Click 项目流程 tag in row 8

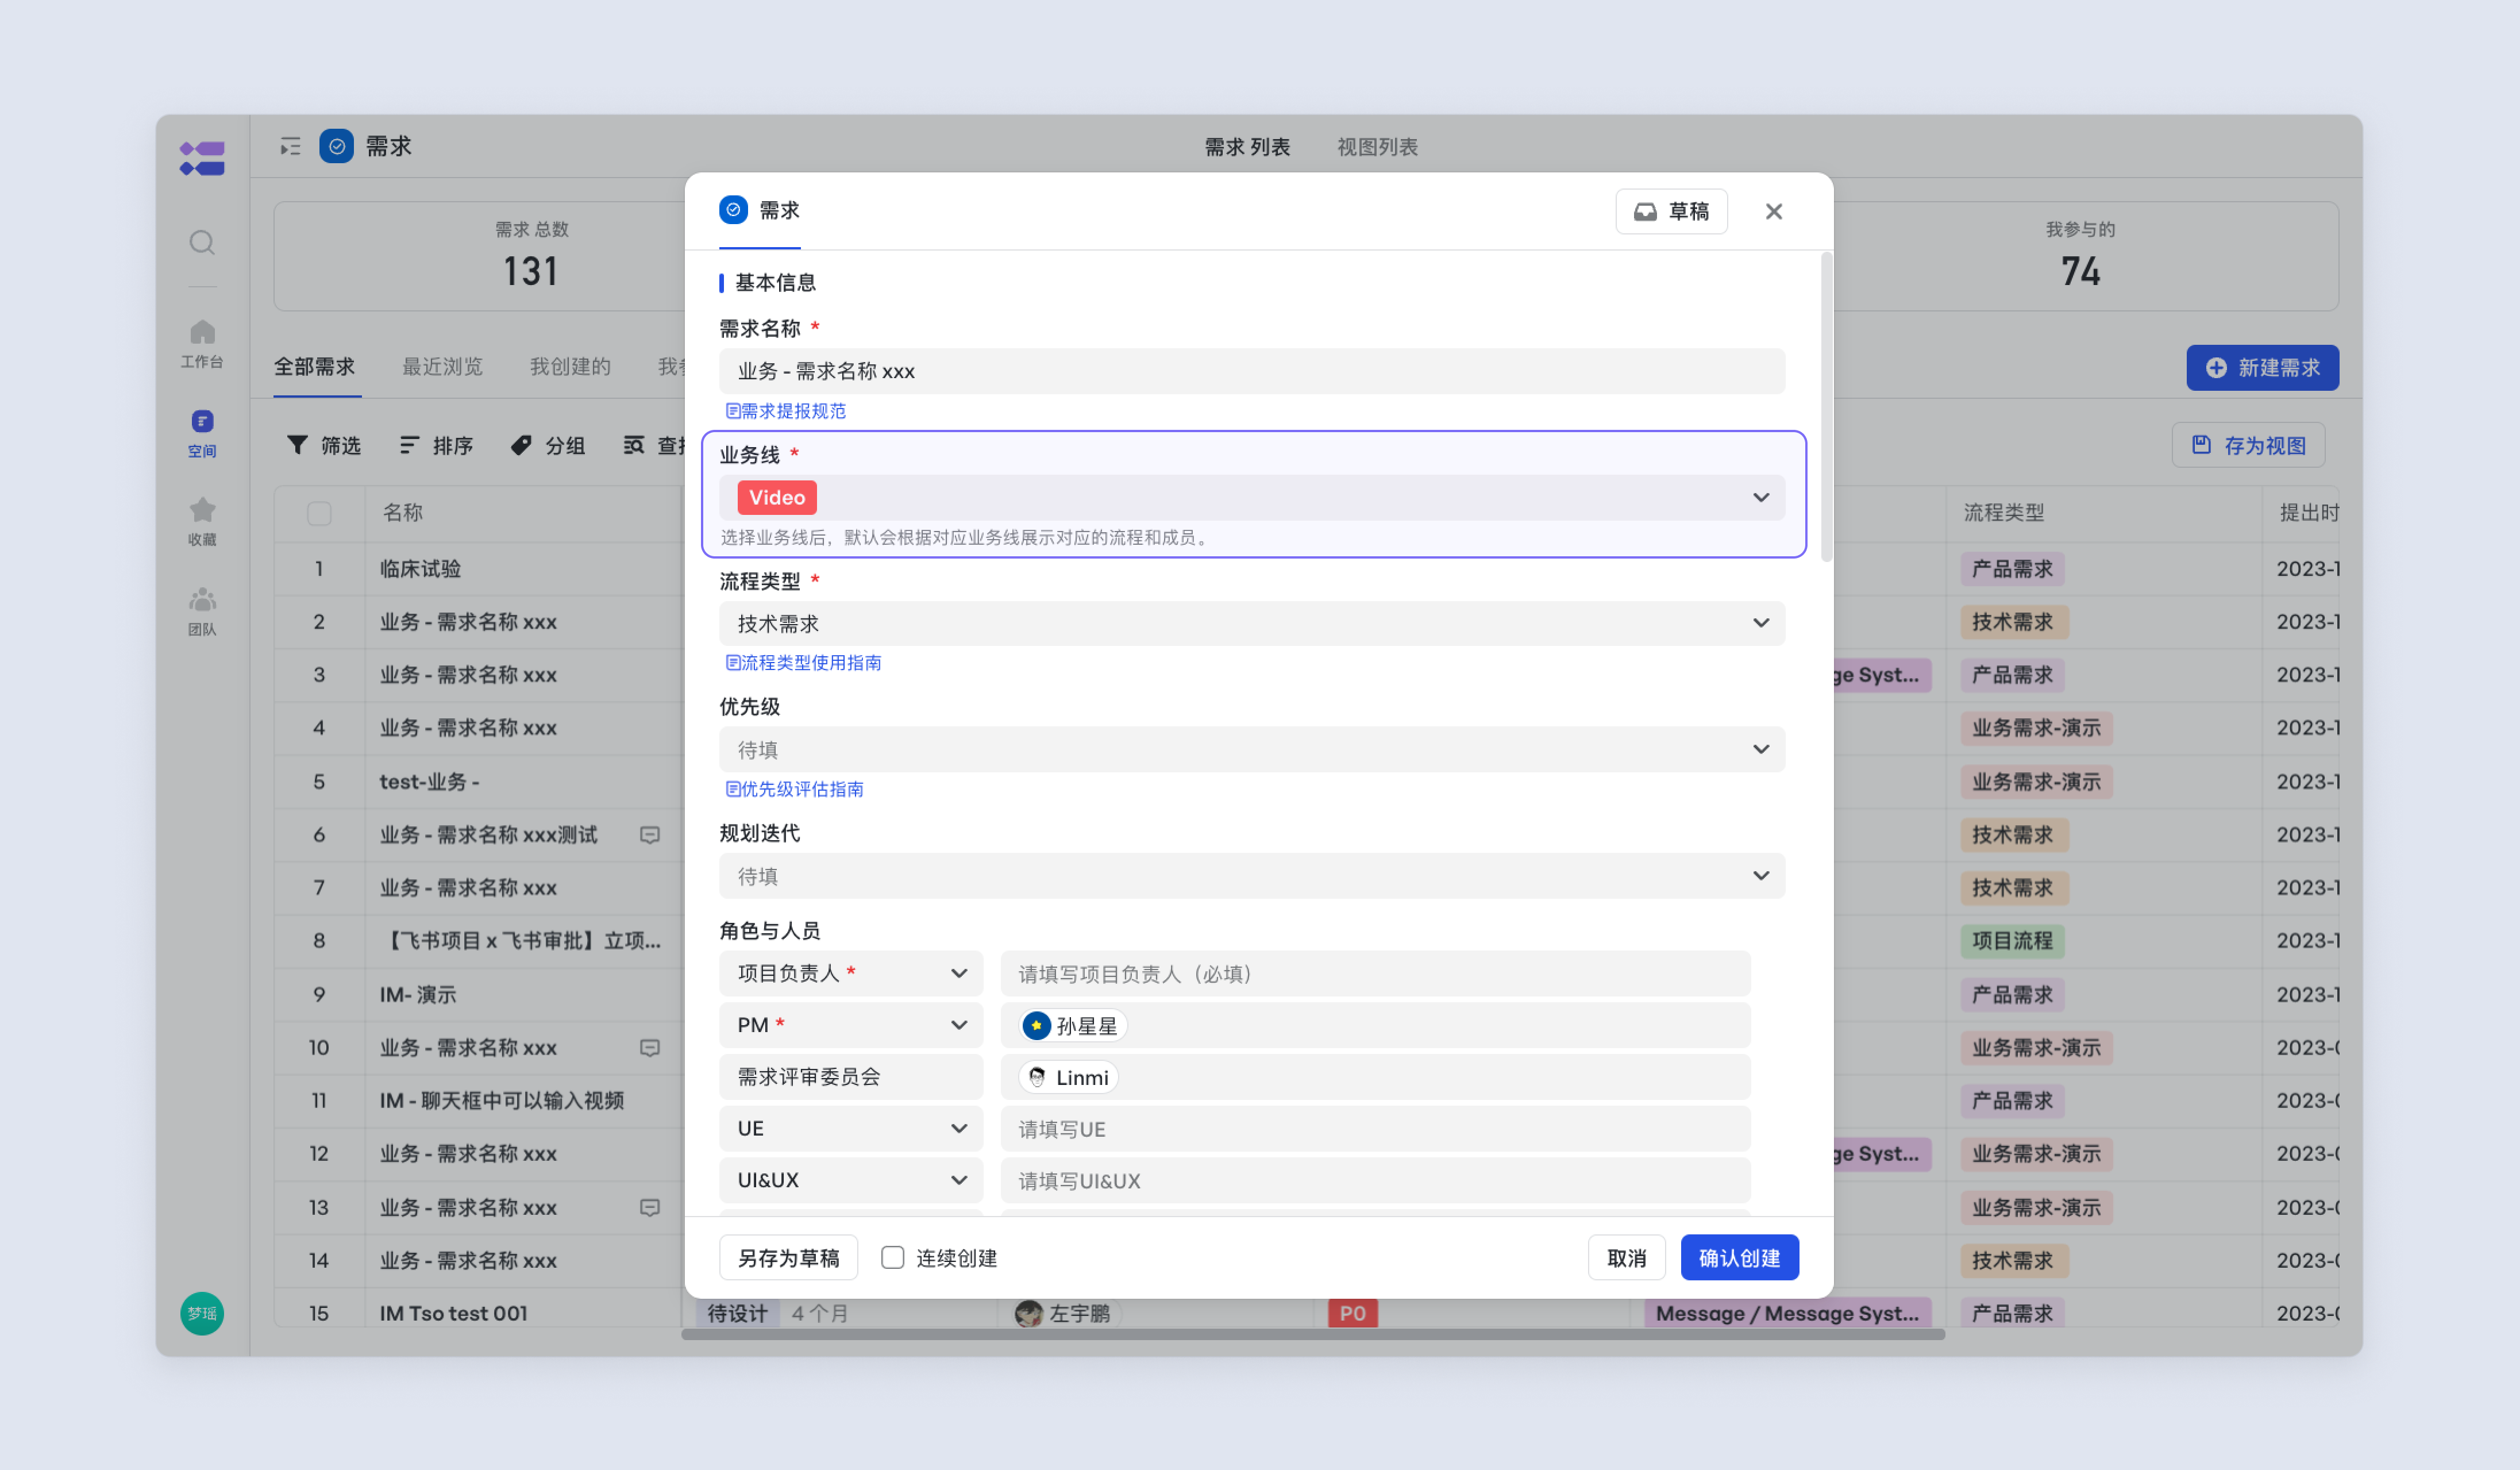click(2012, 940)
